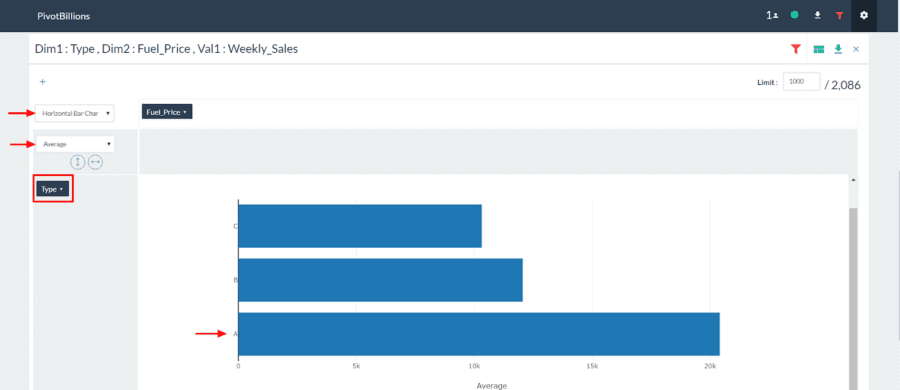Click the plus icon to add pivot
Image resolution: width=900 pixels, height=390 pixels.
[42, 82]
